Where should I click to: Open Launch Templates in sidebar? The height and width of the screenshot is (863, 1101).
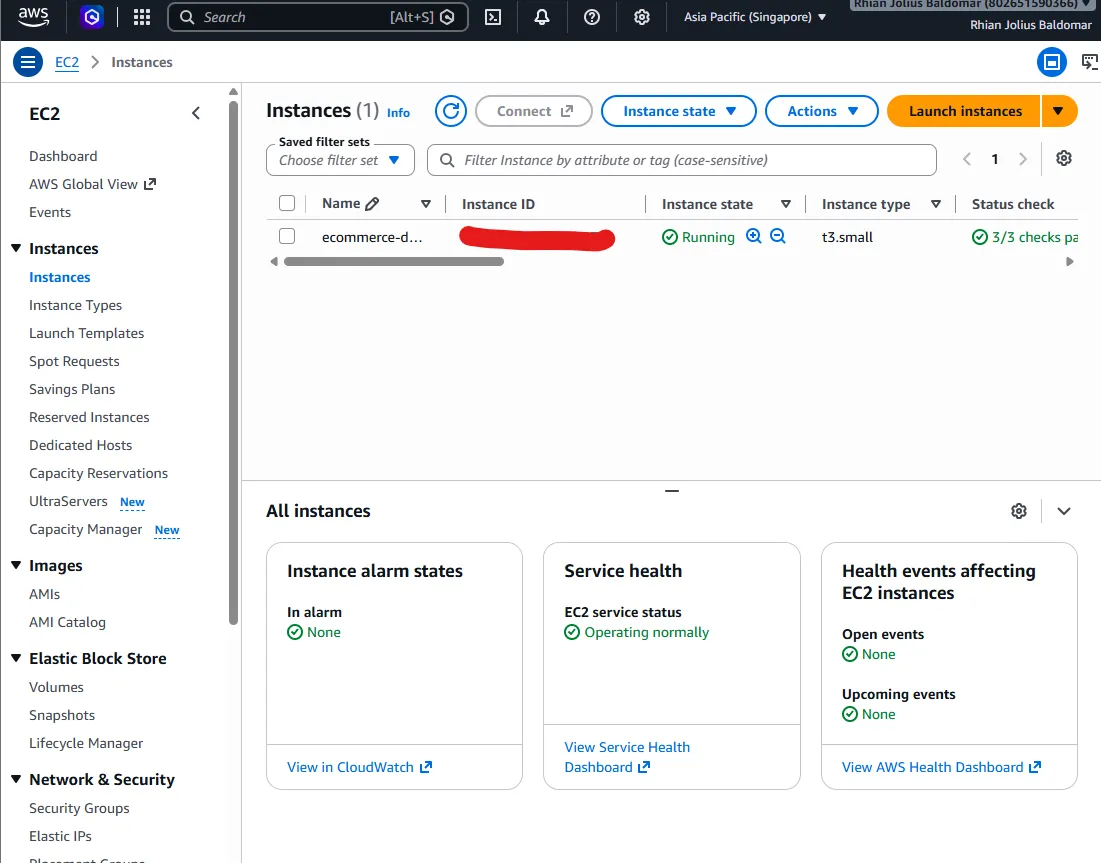(86, 334)
